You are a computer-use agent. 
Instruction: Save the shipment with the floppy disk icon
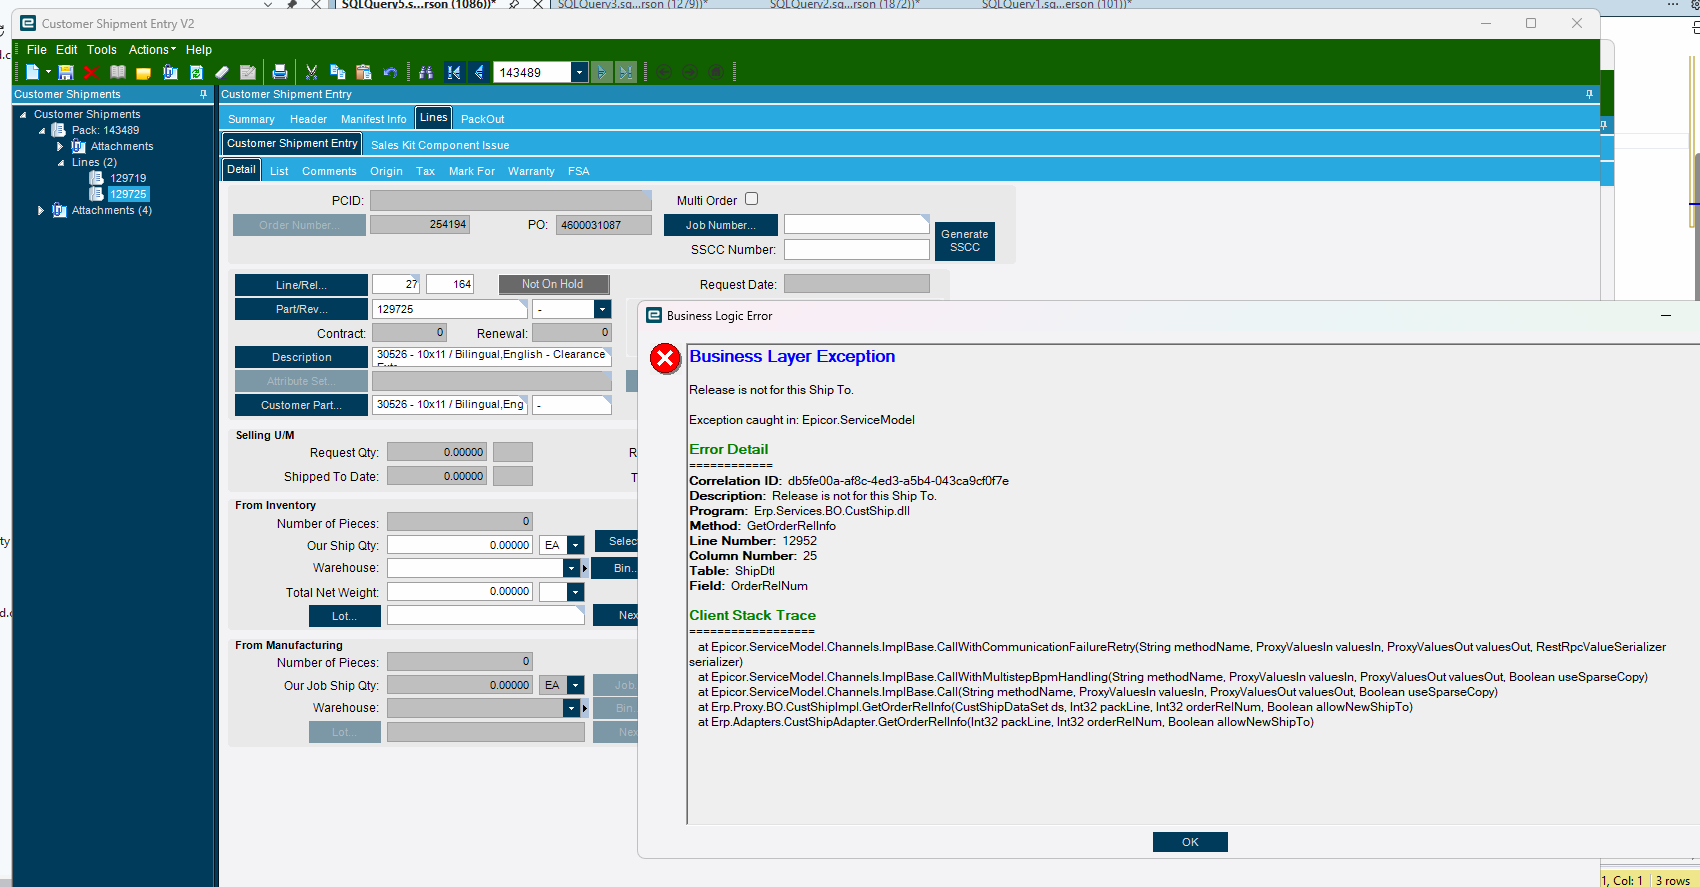[x=66, y=72]
